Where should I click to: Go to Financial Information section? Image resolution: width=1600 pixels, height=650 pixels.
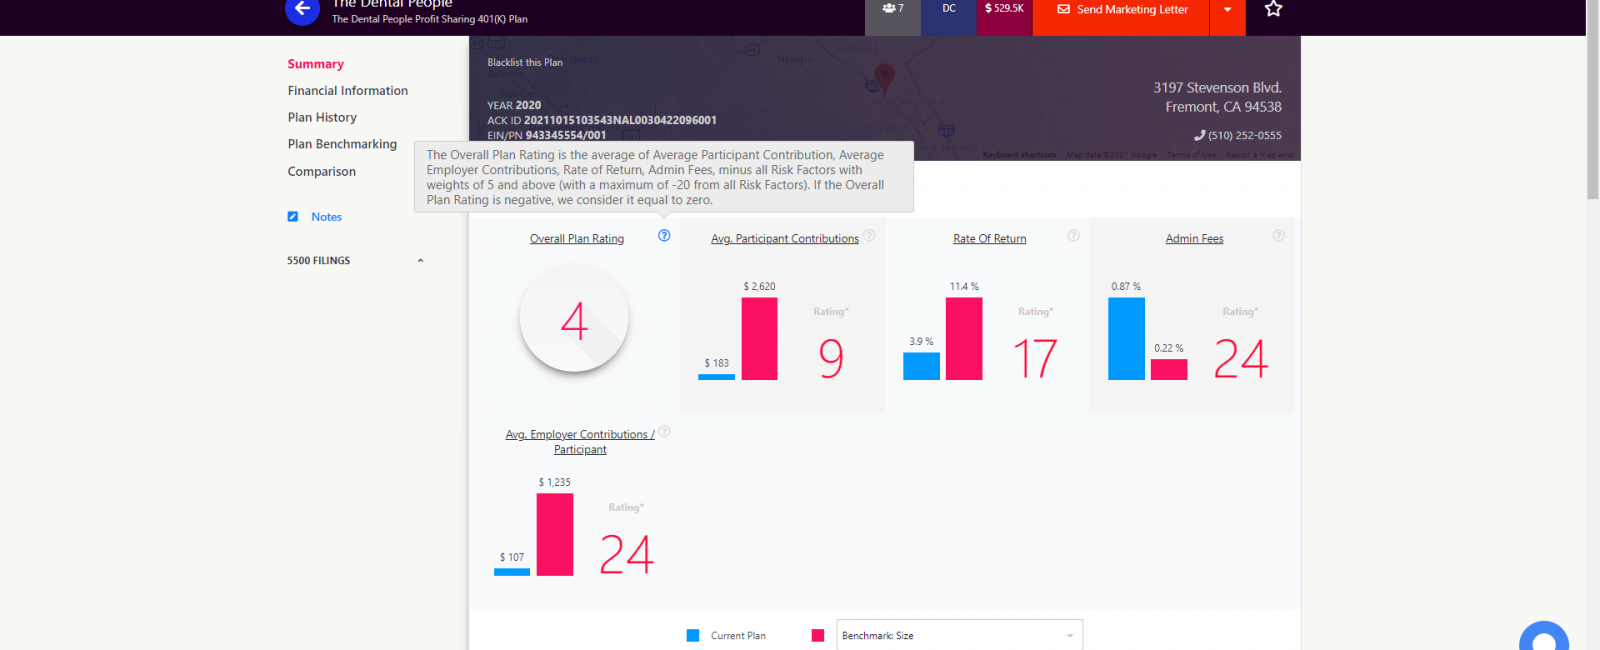[347, 91]
